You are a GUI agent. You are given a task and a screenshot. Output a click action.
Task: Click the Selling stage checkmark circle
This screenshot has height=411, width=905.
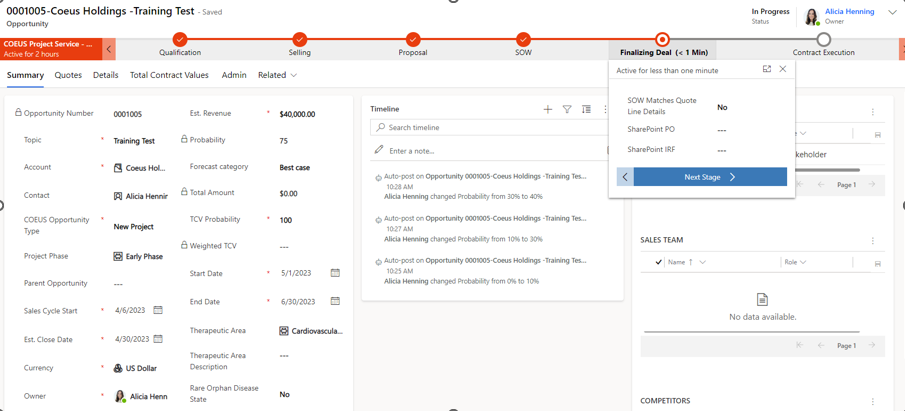300,39
